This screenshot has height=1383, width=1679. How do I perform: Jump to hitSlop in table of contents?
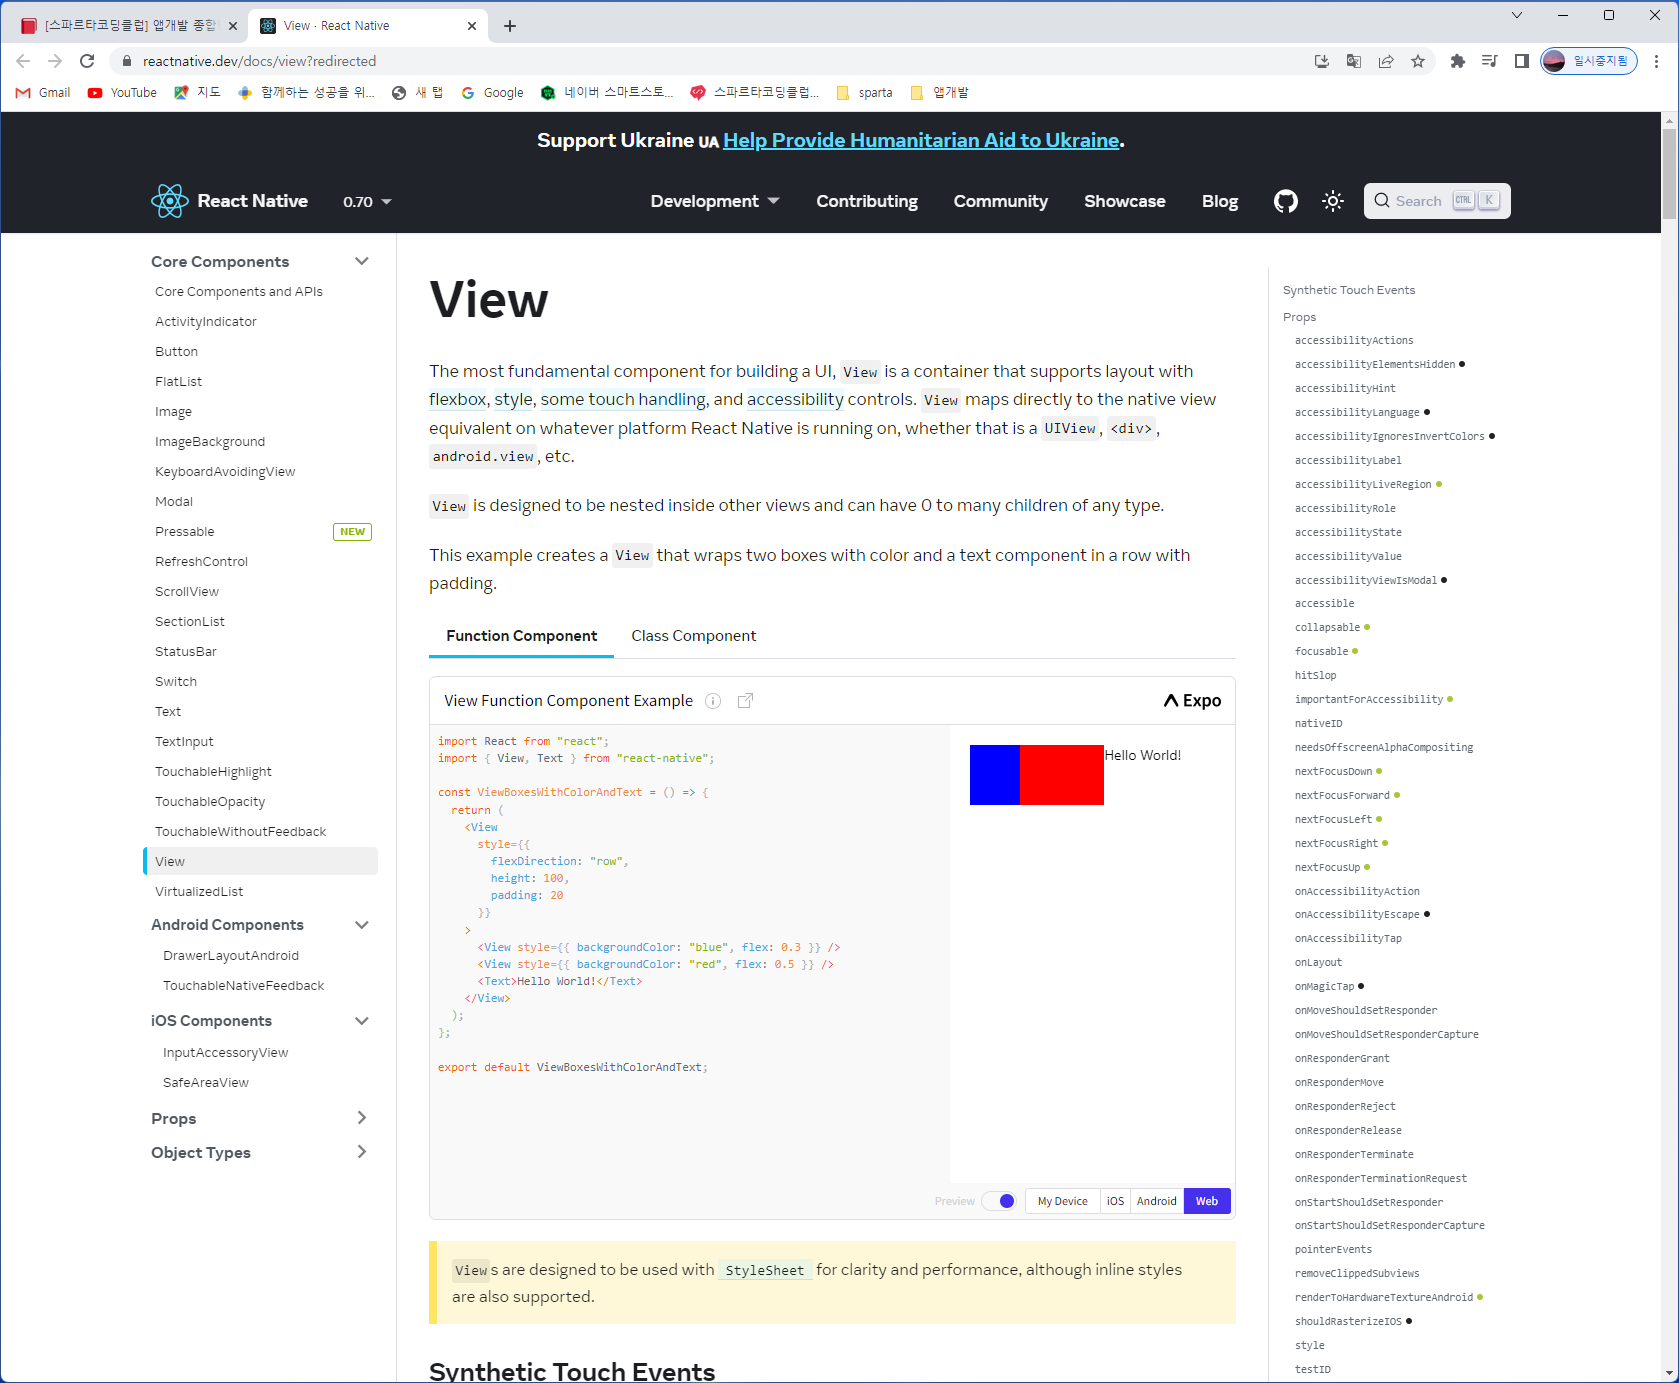coord(1315,676)
